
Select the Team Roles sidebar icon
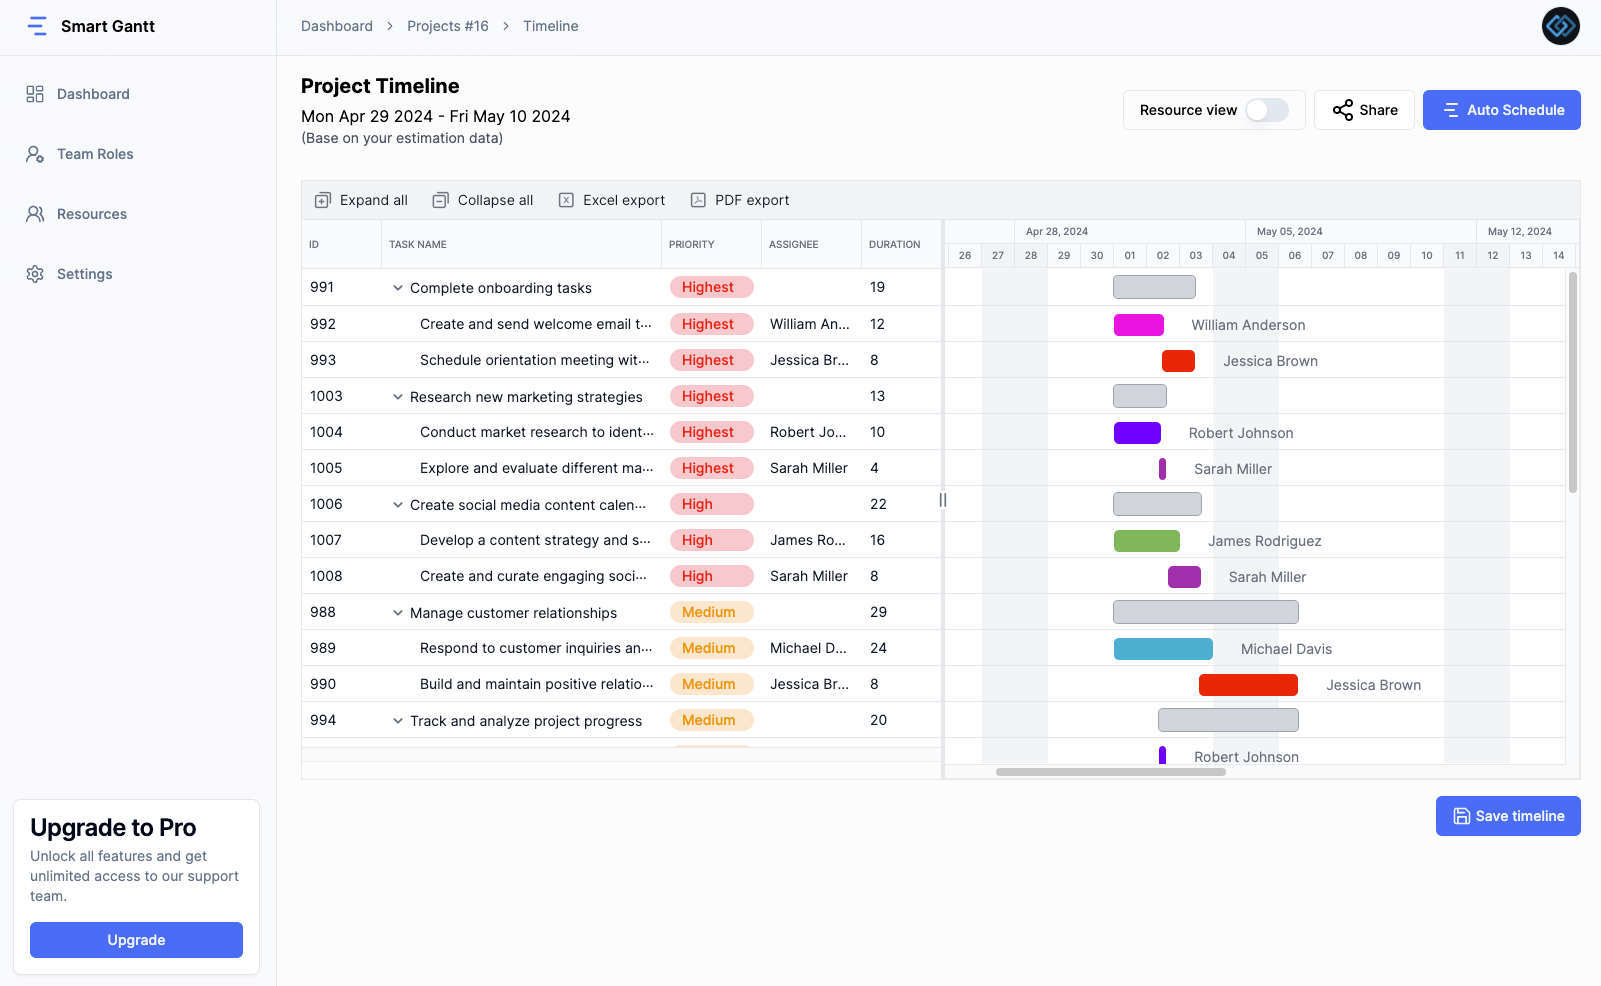(34, 154)
